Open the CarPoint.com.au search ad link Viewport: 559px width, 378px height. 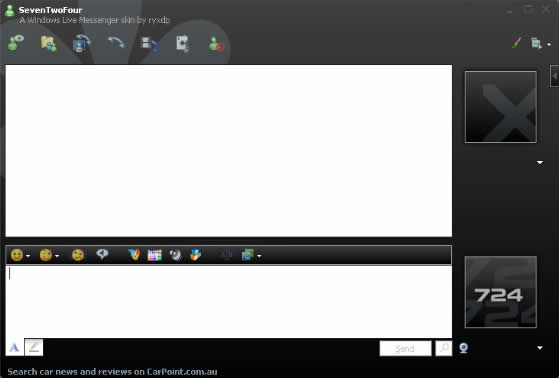[x=112, y=372]
